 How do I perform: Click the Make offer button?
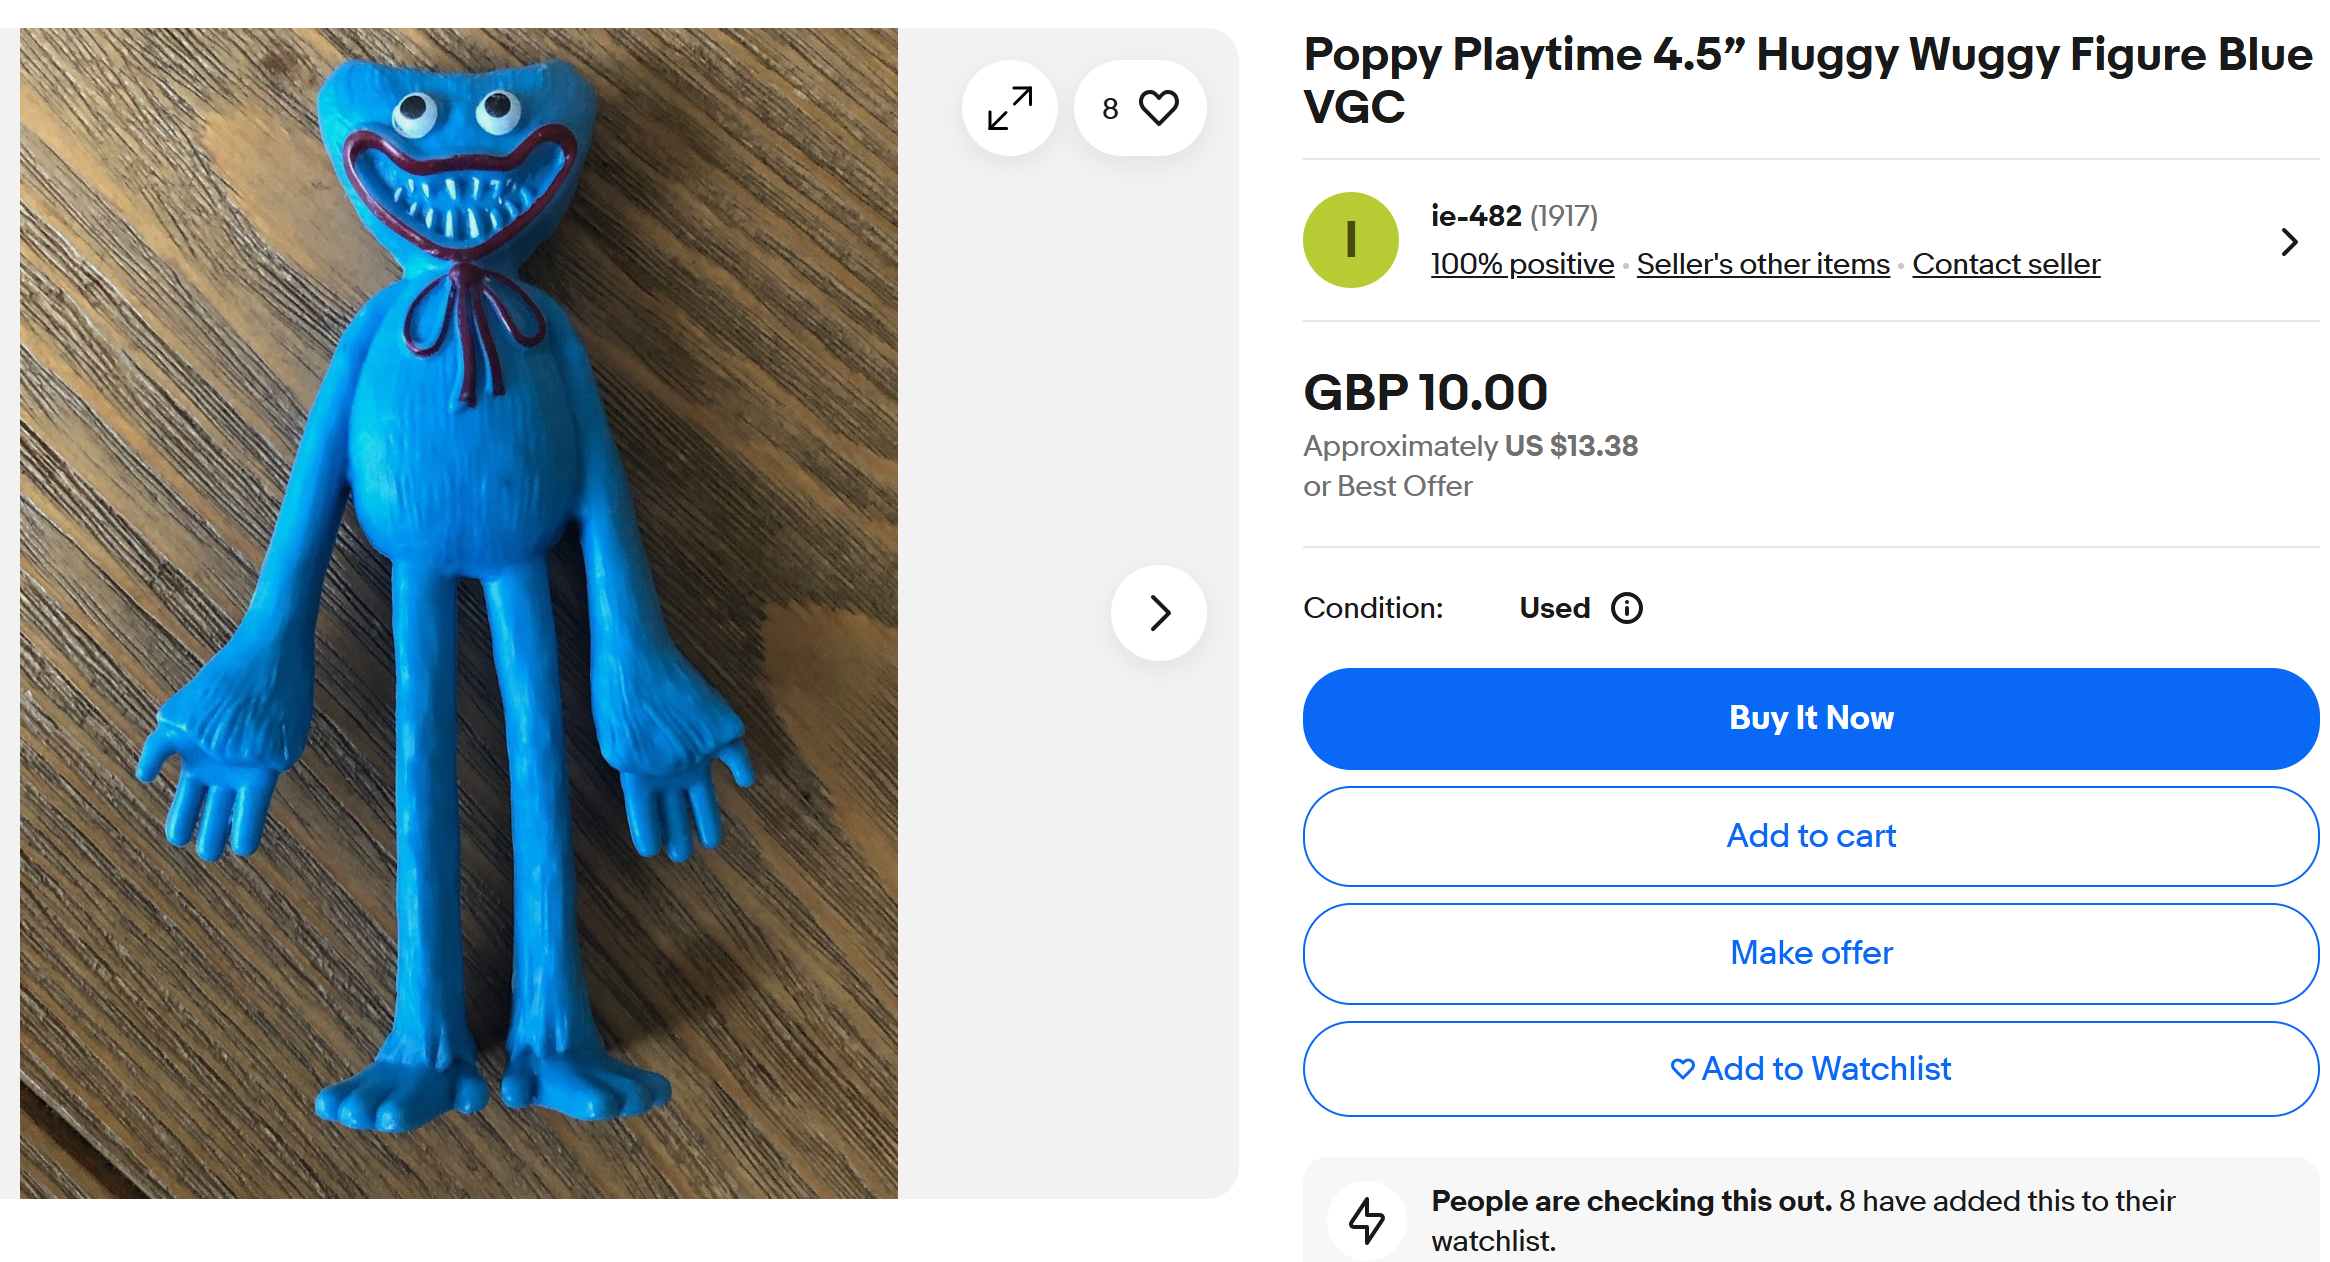(x=1810, y=953)
